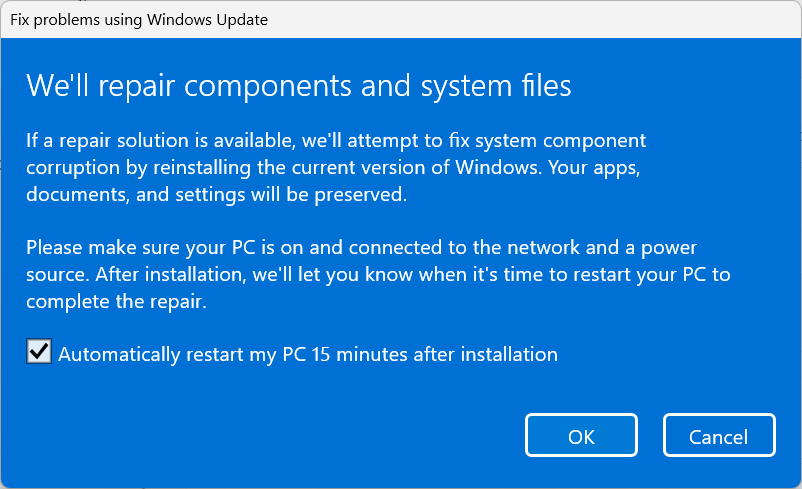Dismiss the repair dialog with Cancel
This screenshot has width=802, height=489.
pyautogui.click(x=719, y=437)
